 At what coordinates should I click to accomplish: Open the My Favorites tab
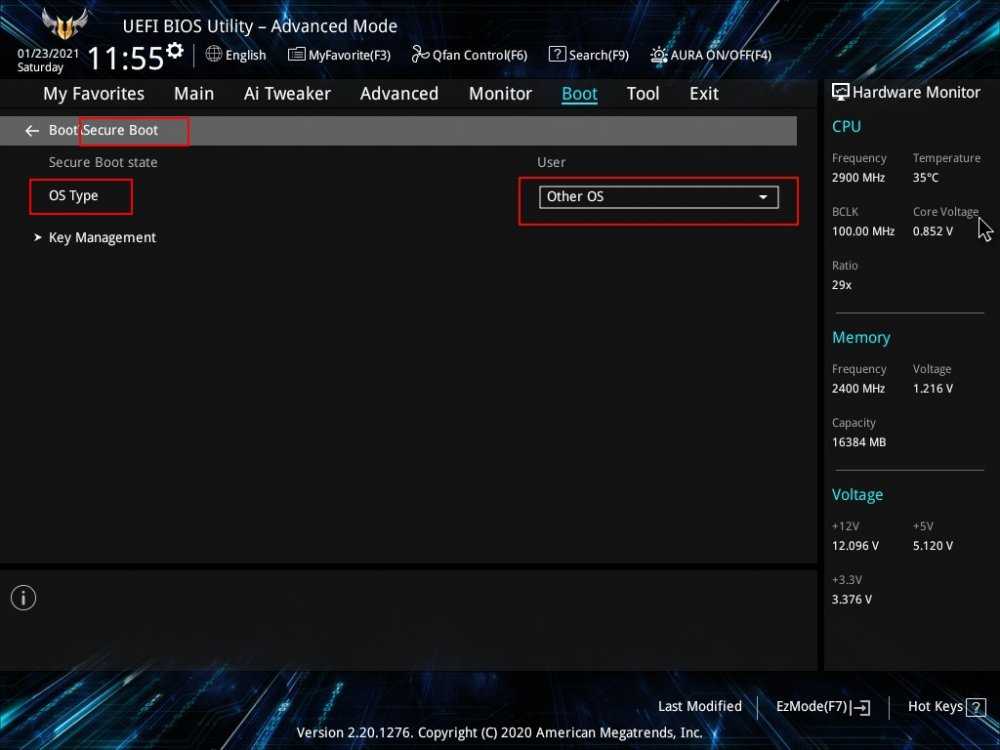(94, 94)
